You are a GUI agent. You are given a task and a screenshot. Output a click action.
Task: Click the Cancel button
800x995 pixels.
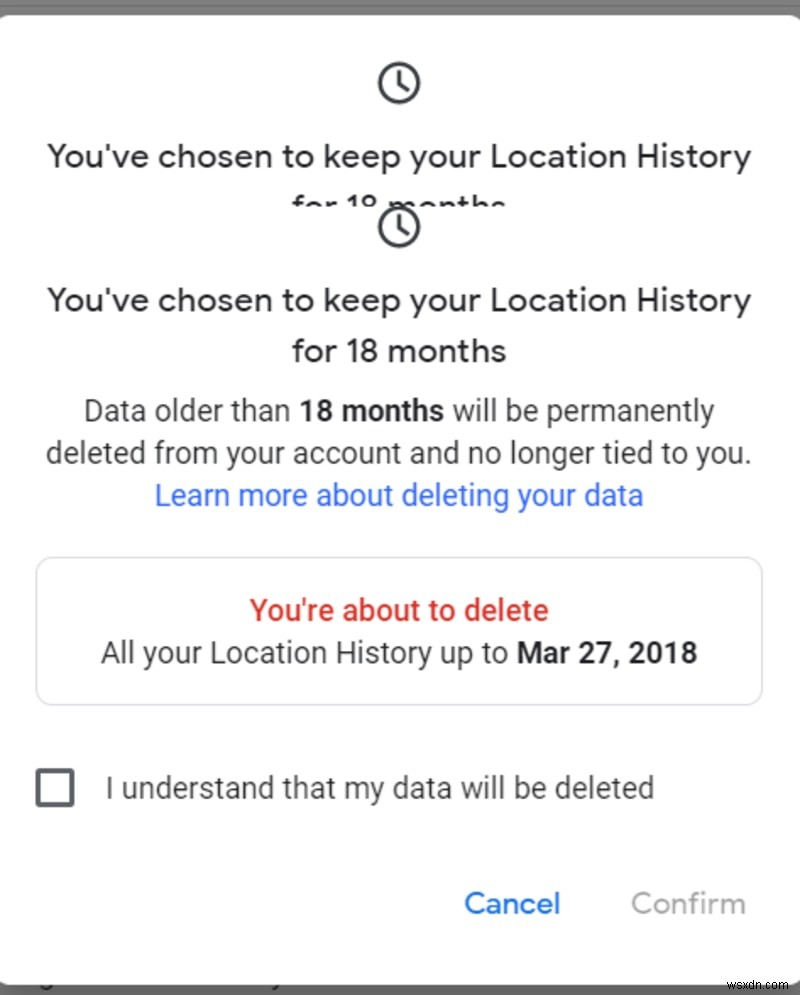[x=511, y=903]
